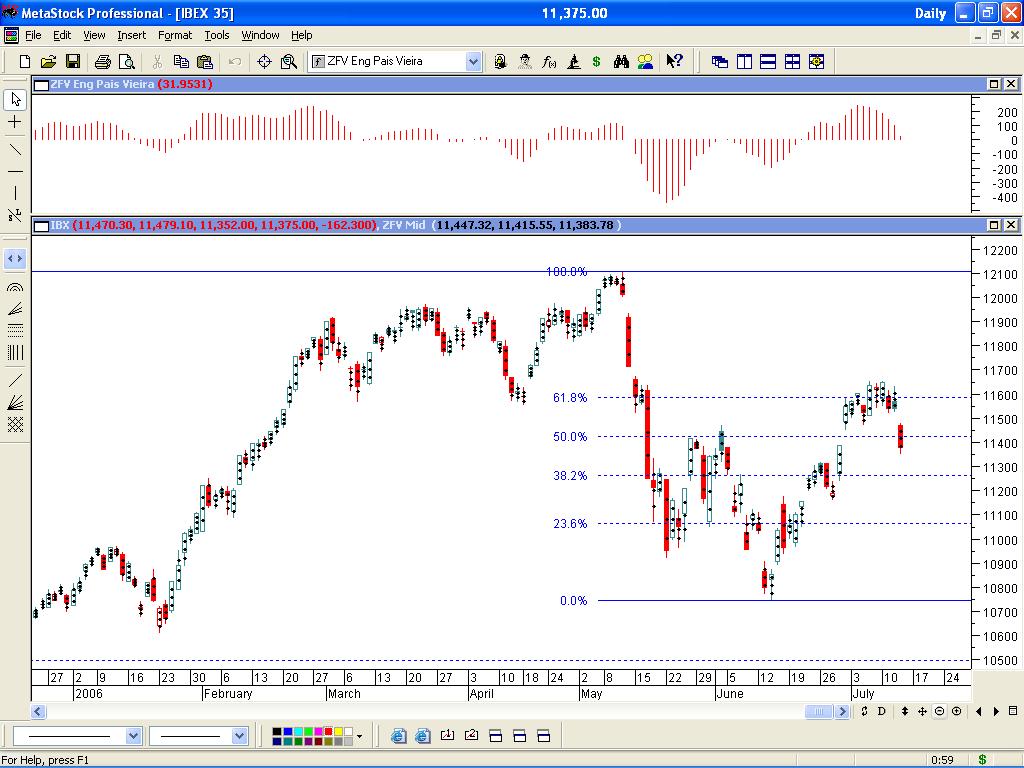Open the Indicator Builder f(x) icon
Screen dimensions: 1024x768
(x=549, y=61)
